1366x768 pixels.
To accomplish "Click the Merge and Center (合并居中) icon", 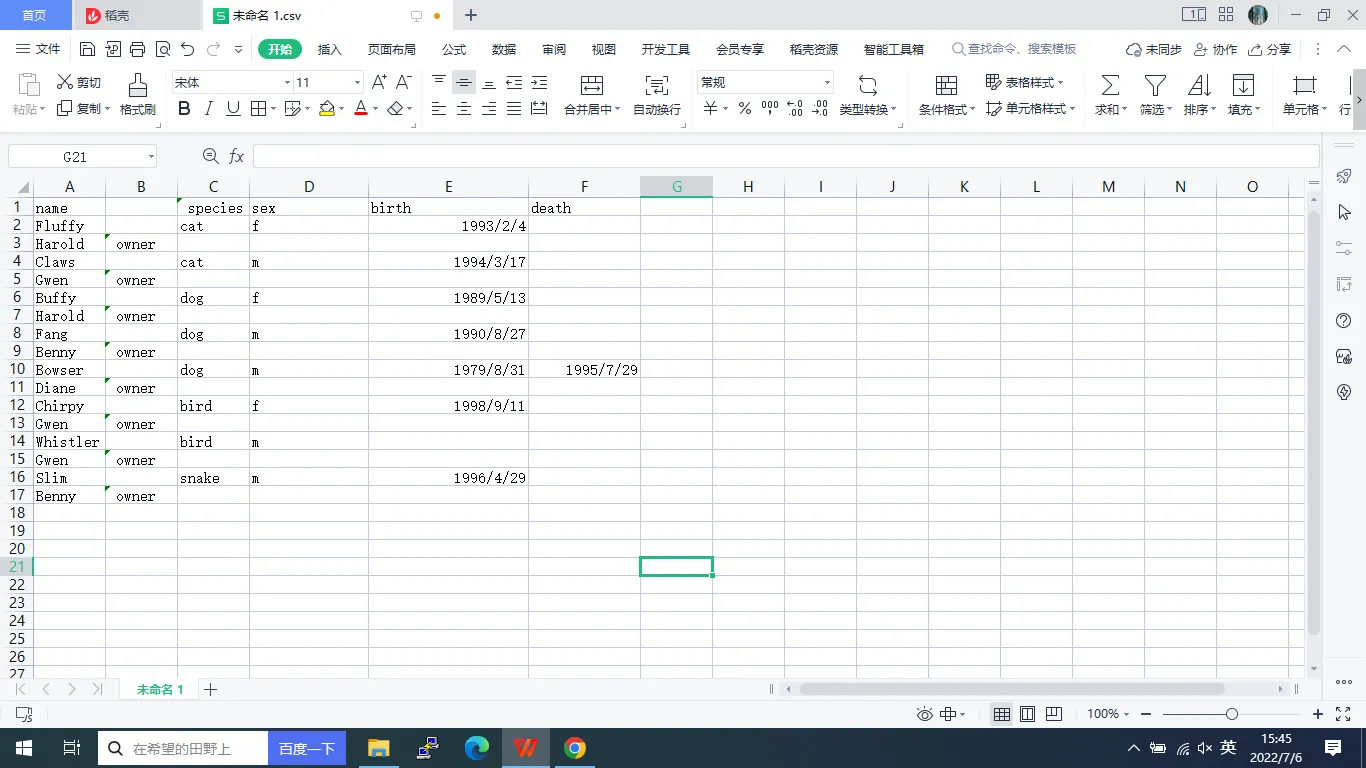I will pos(592,85).
